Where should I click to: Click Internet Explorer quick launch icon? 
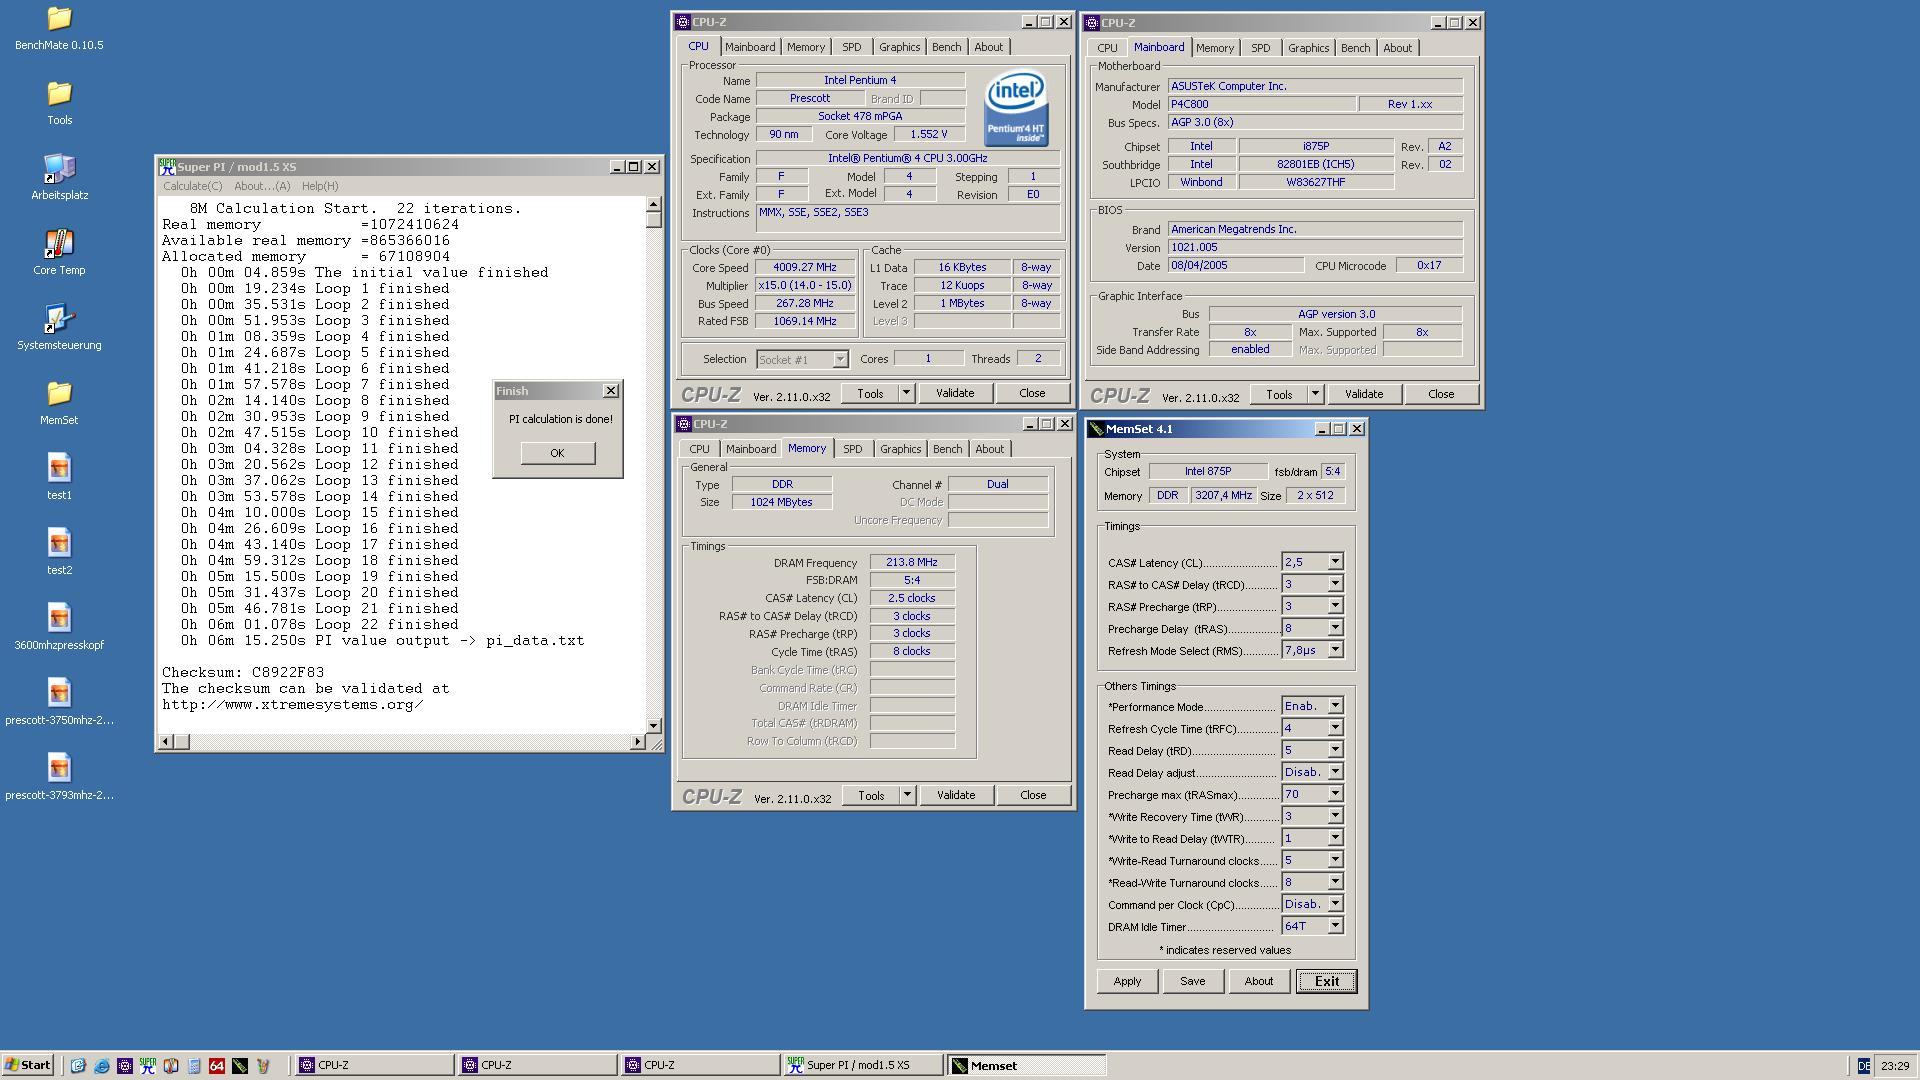tap(101, 1066)
